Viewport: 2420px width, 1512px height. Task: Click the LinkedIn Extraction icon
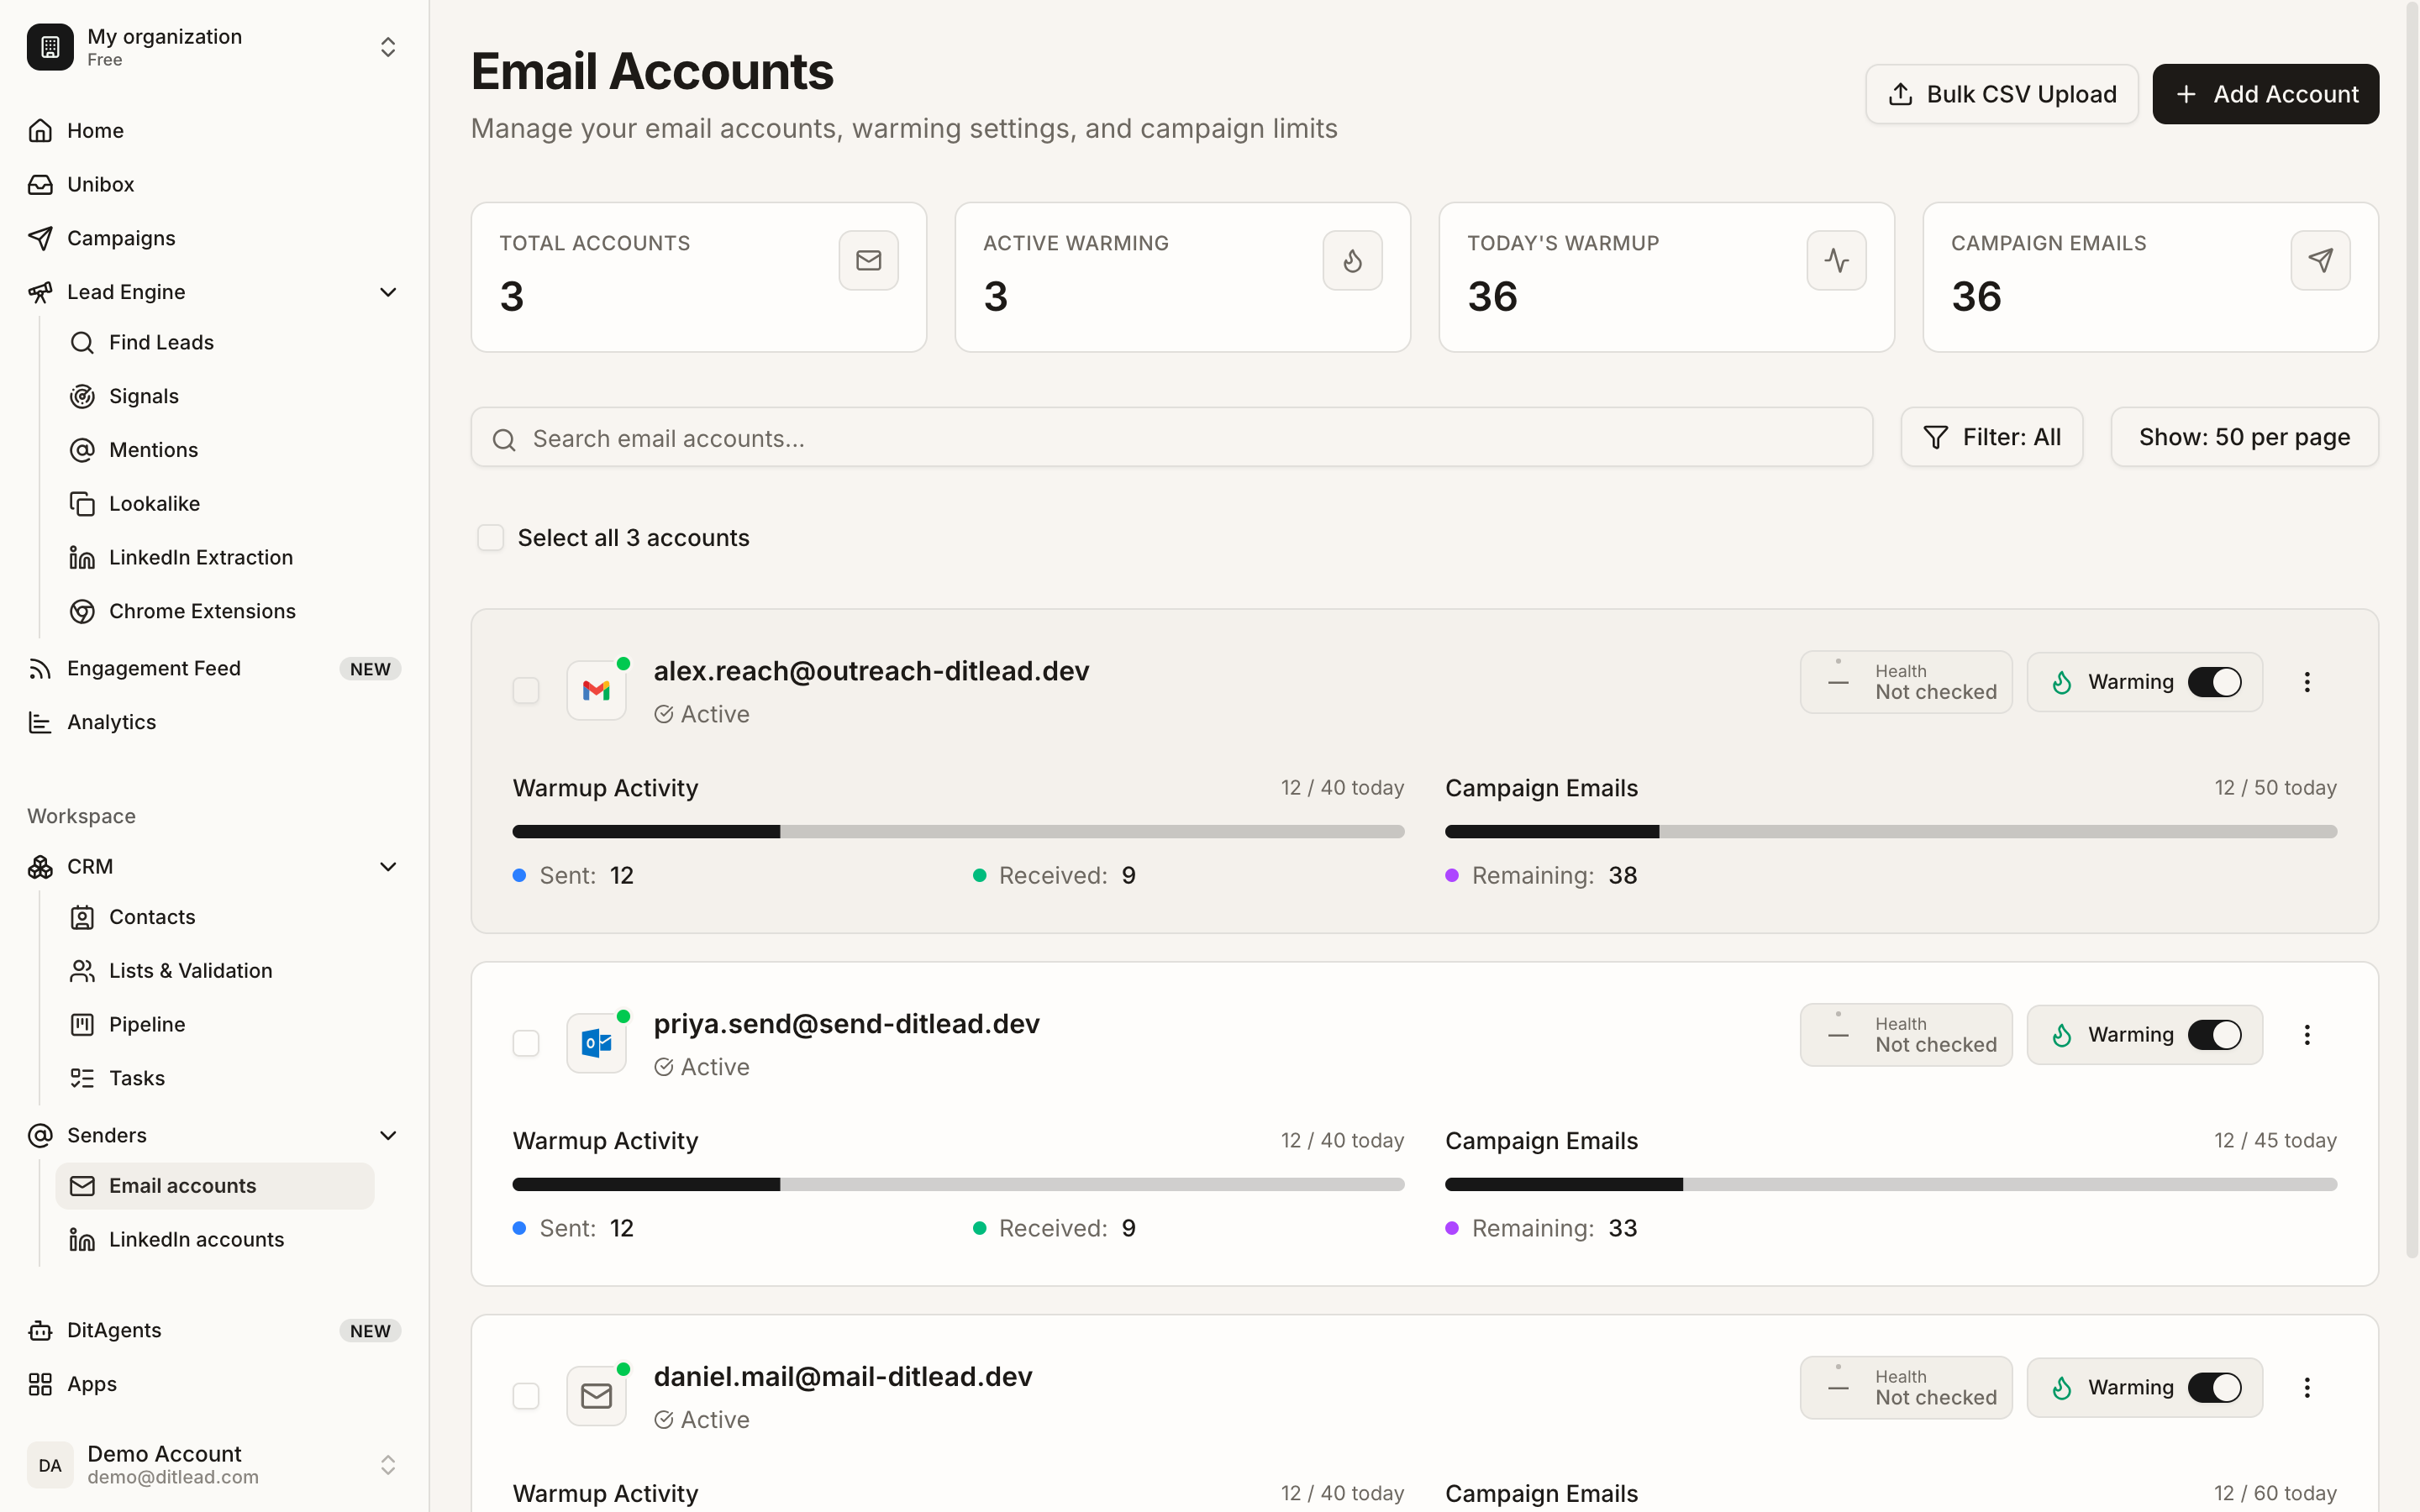tap(82, 558)
